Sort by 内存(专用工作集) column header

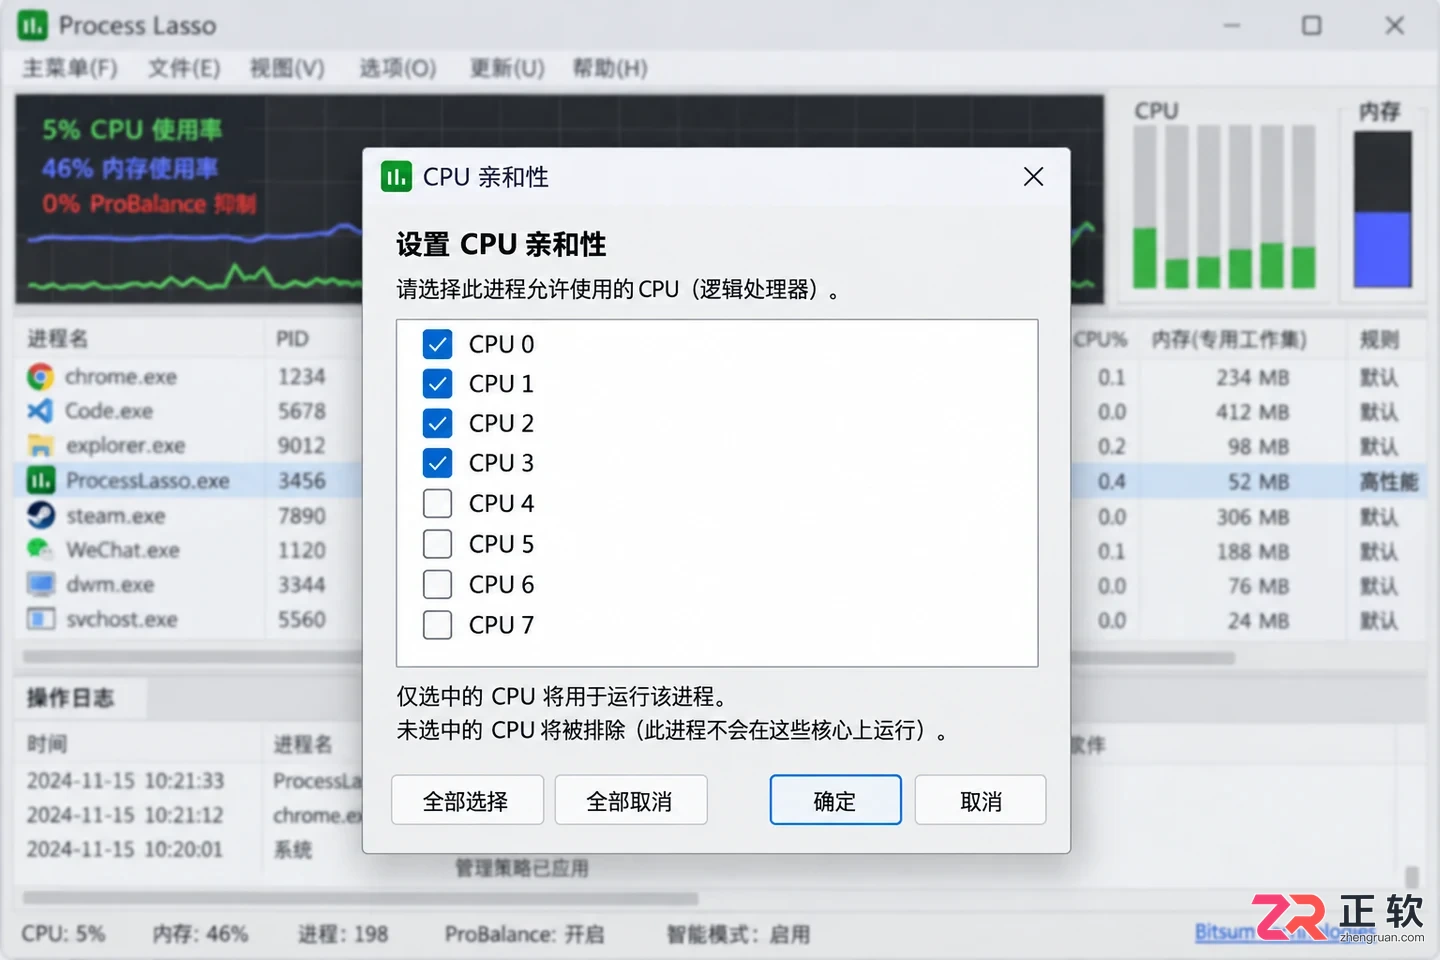[1229, 340]
